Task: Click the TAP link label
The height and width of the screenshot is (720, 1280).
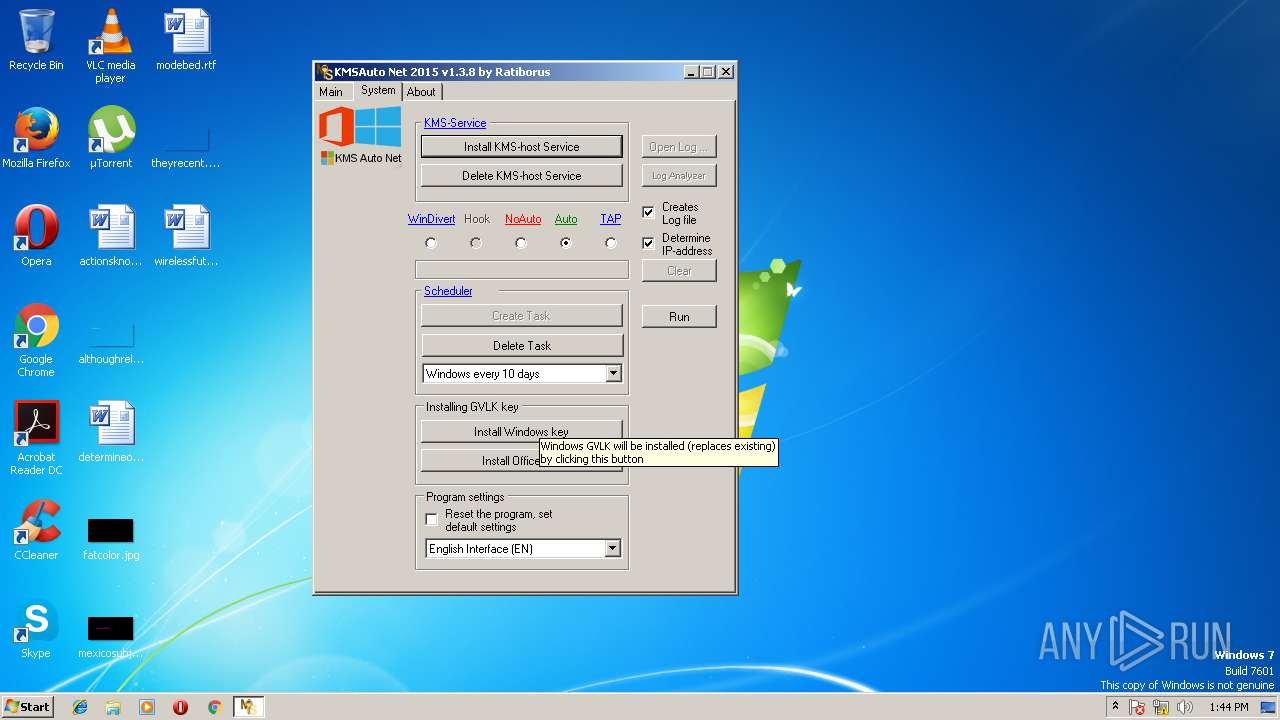Action: click(x=610, y=219)
